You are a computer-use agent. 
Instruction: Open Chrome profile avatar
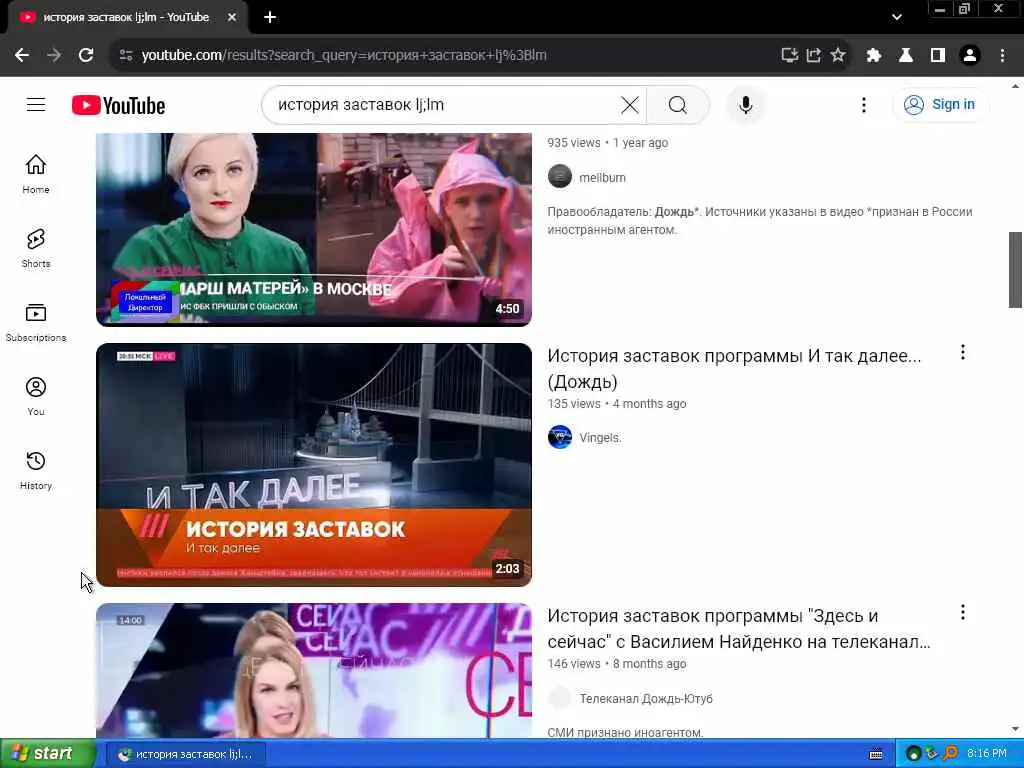pos(970,55)
